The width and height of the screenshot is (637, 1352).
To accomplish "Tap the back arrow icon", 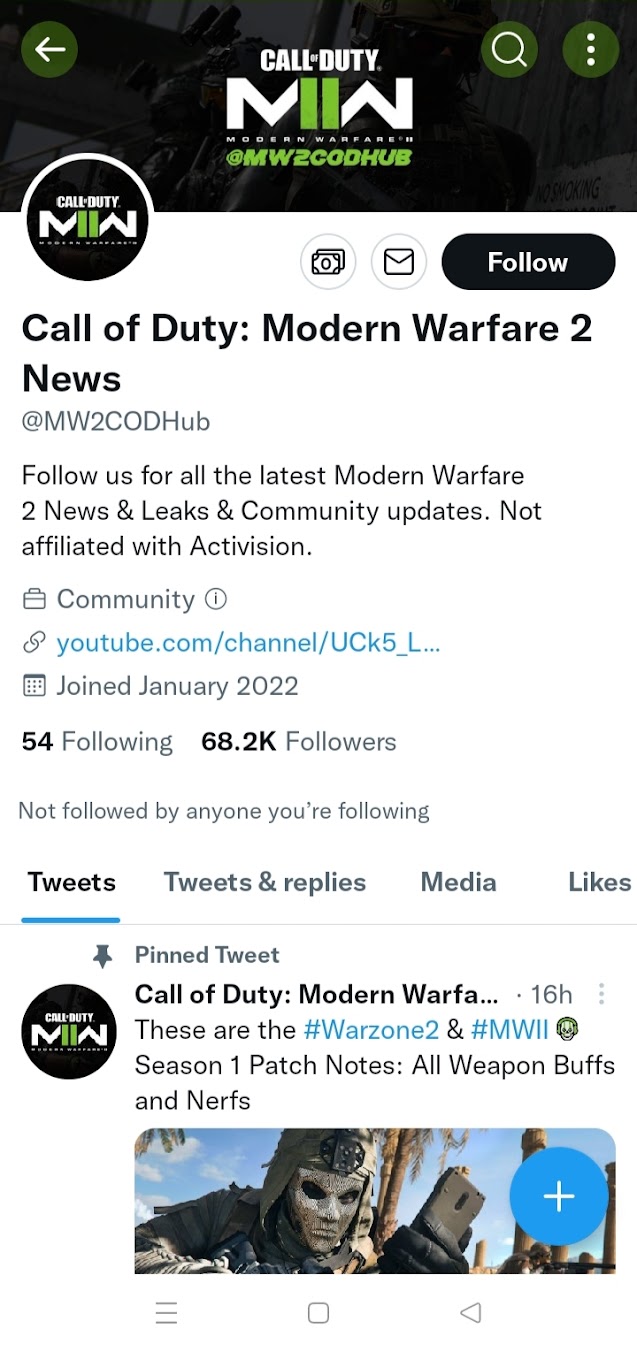I will [49, 48].
